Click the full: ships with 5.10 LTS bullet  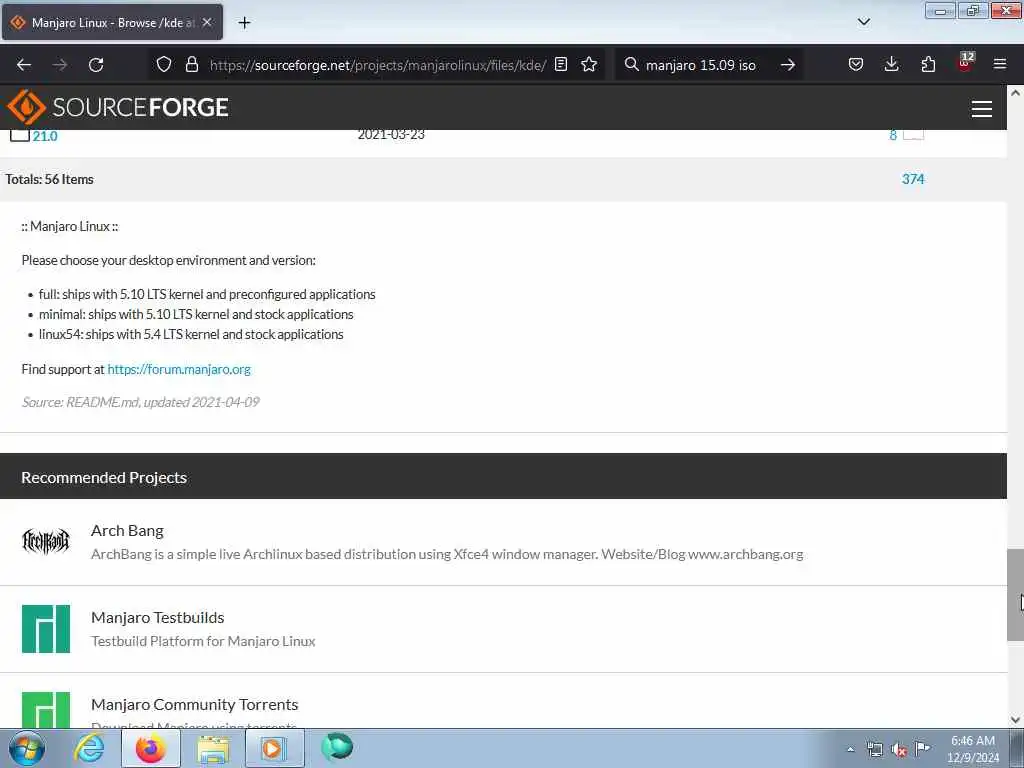[207, 295]
